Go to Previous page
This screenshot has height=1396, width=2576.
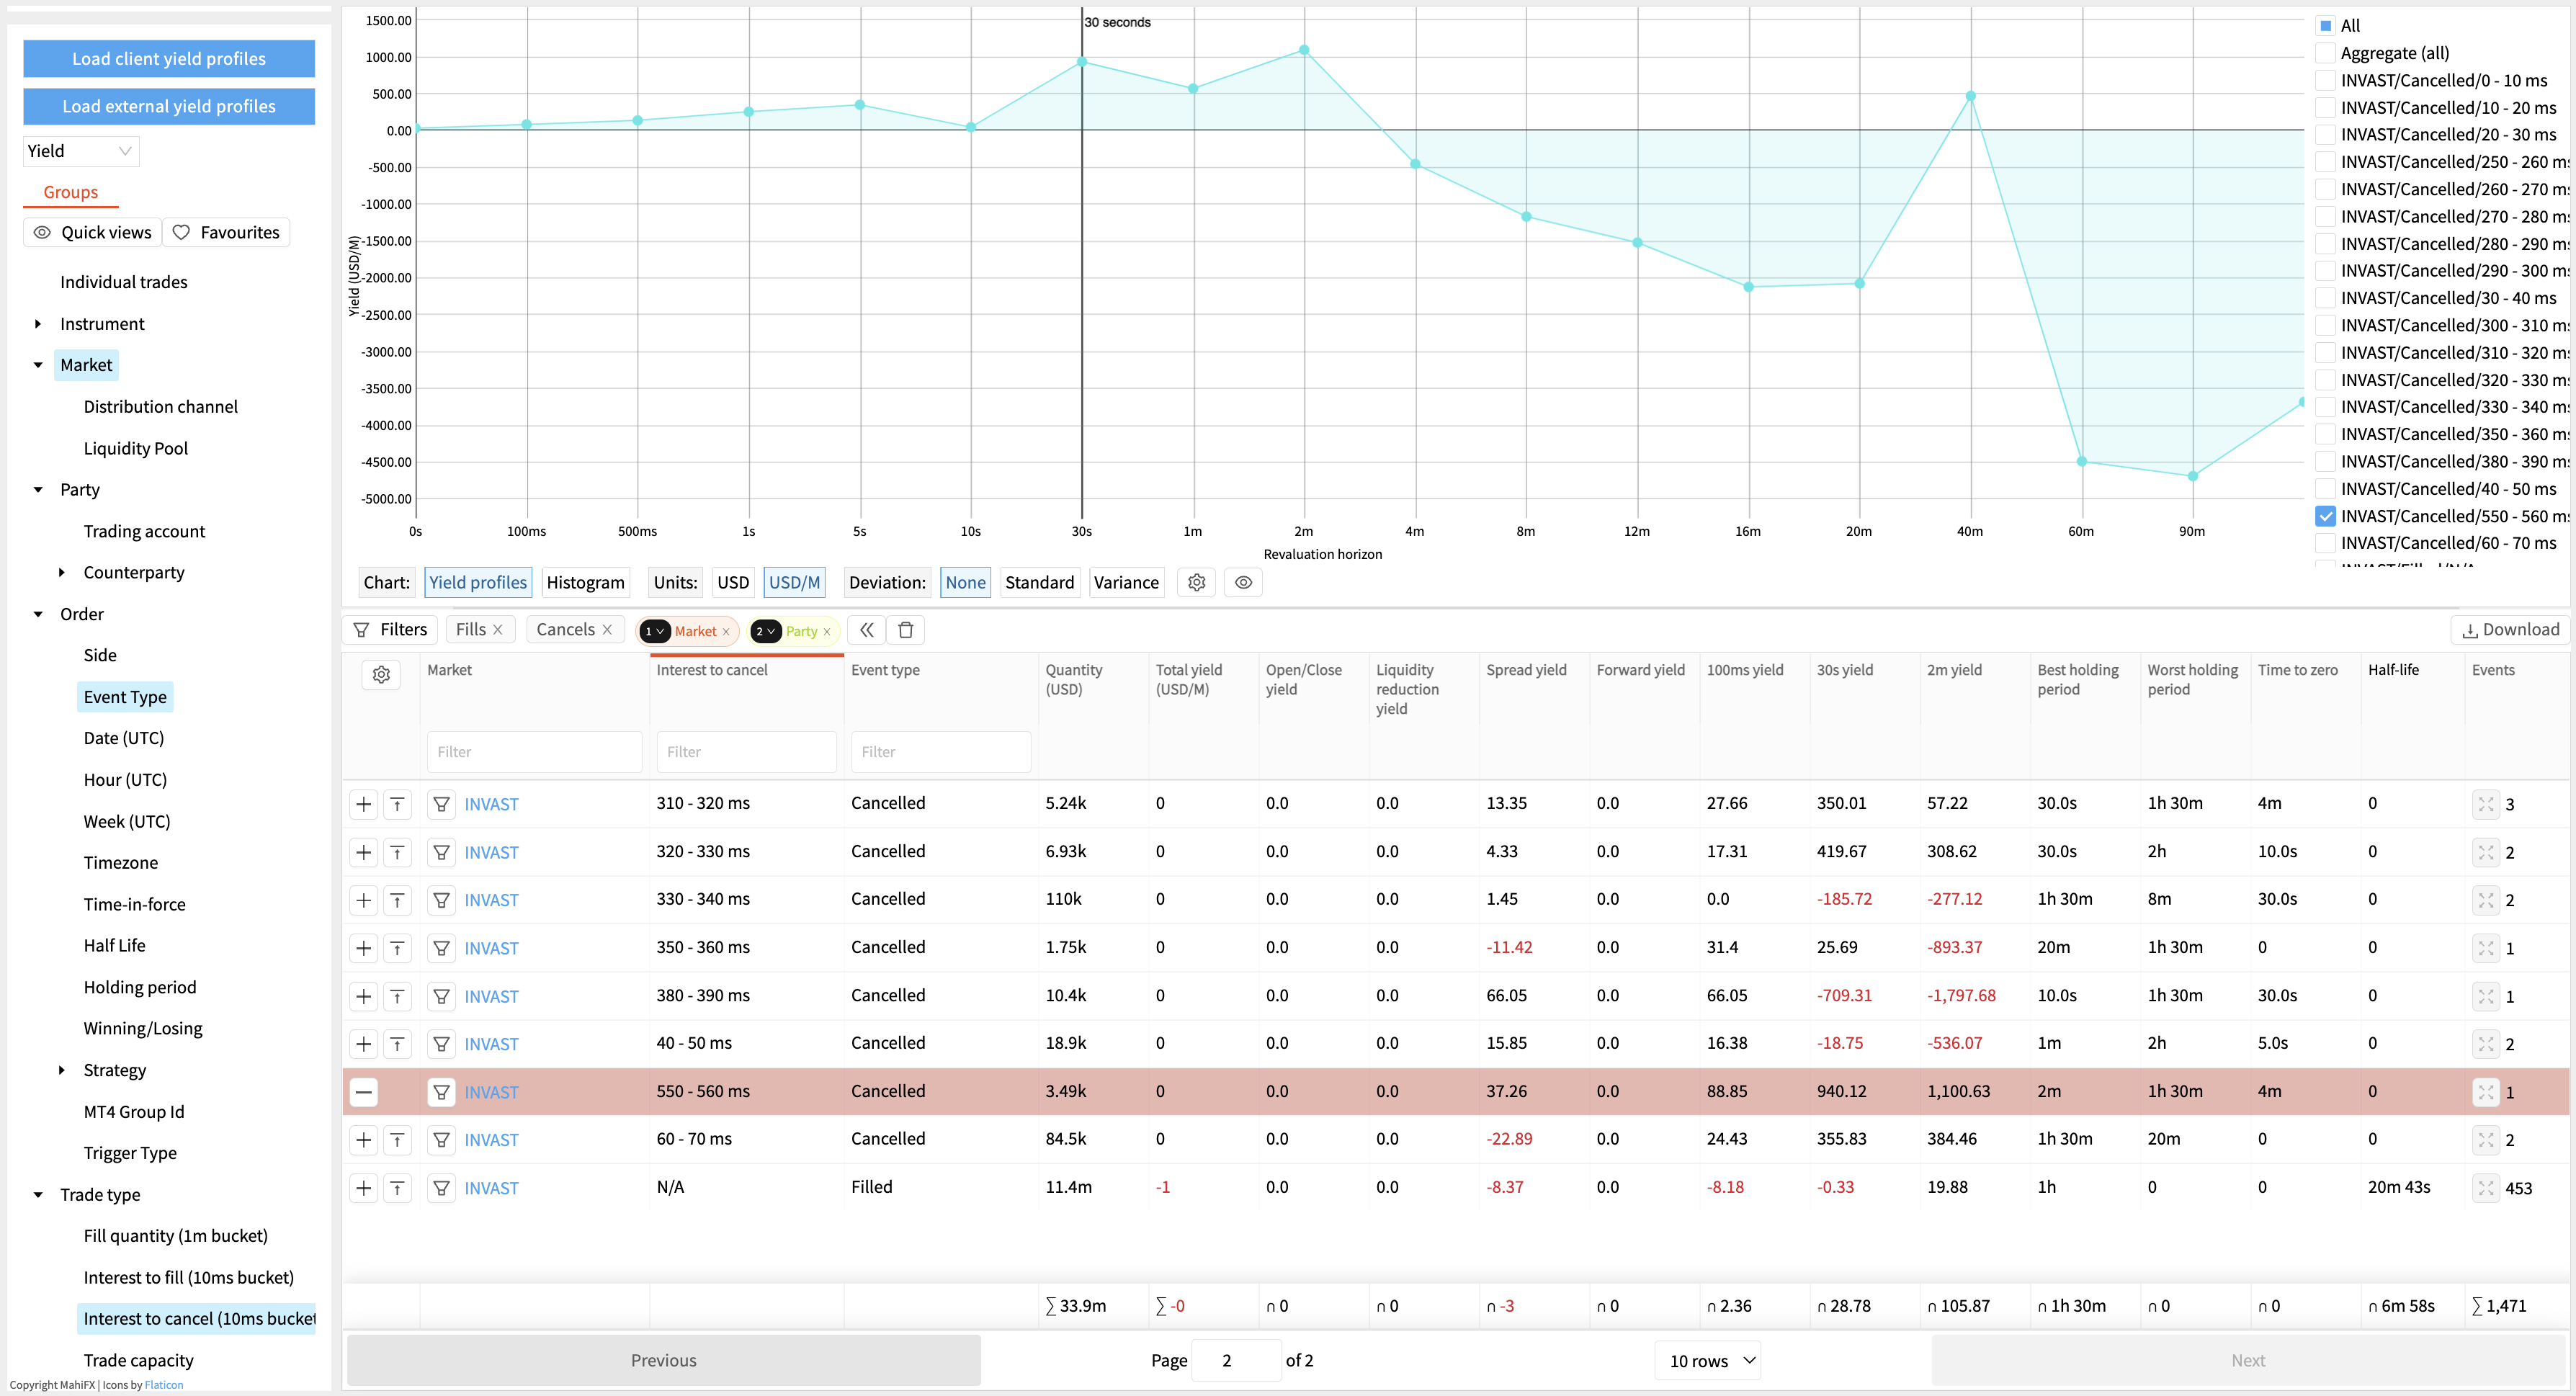[x=663, y=1360]
